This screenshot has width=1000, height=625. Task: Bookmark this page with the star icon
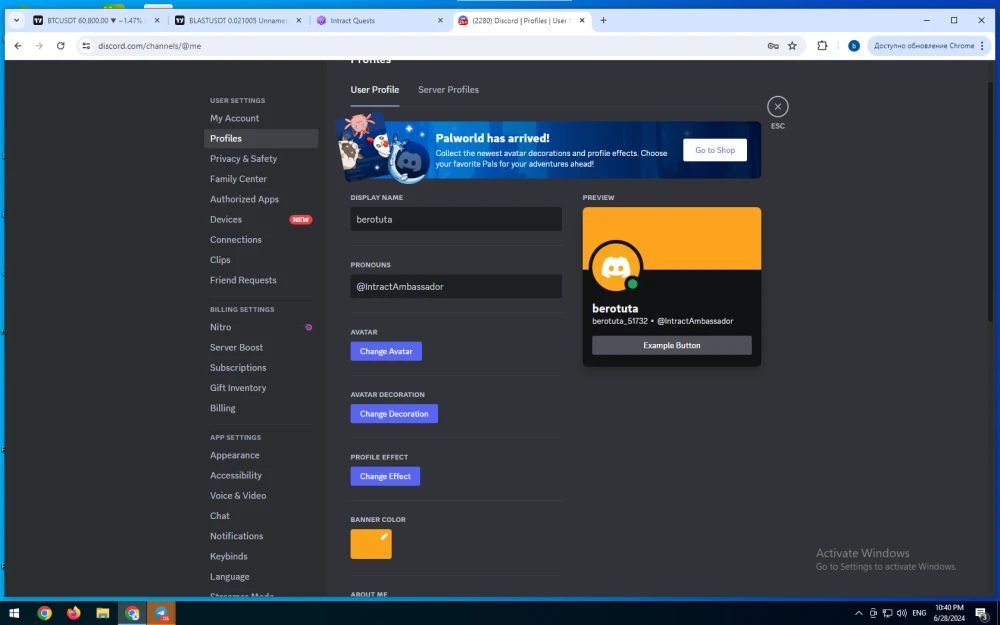coord(792,46)
